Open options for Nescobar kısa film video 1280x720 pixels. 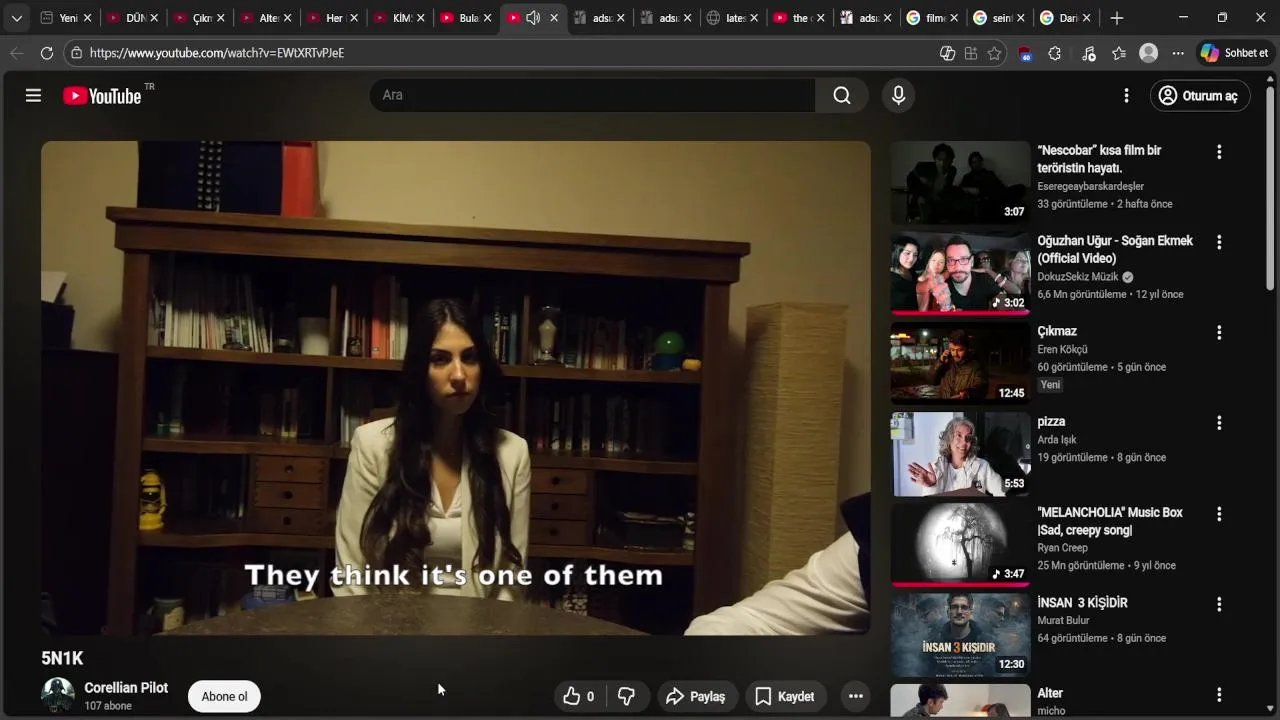pyautogui.click(x=1219, y=152)
